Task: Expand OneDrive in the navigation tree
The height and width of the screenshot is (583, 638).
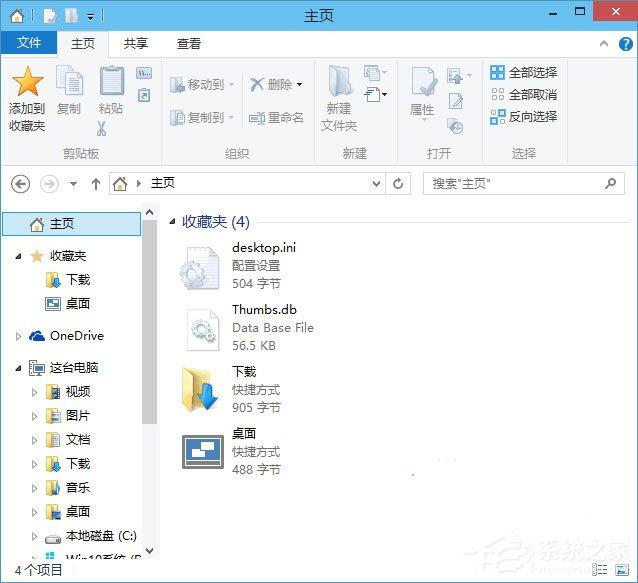Action: click(x=18, y=336)
